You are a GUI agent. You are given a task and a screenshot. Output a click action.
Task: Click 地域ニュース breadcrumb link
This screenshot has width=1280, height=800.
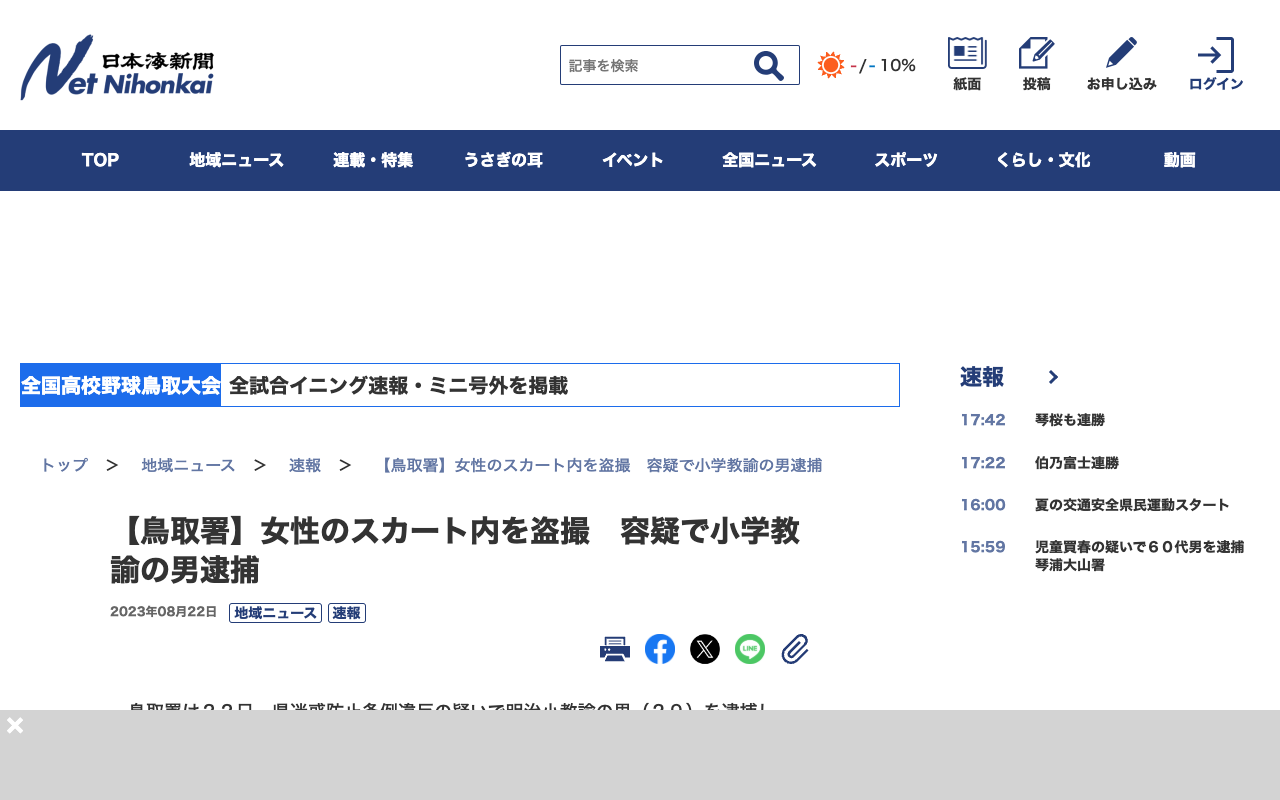(189, 465)
